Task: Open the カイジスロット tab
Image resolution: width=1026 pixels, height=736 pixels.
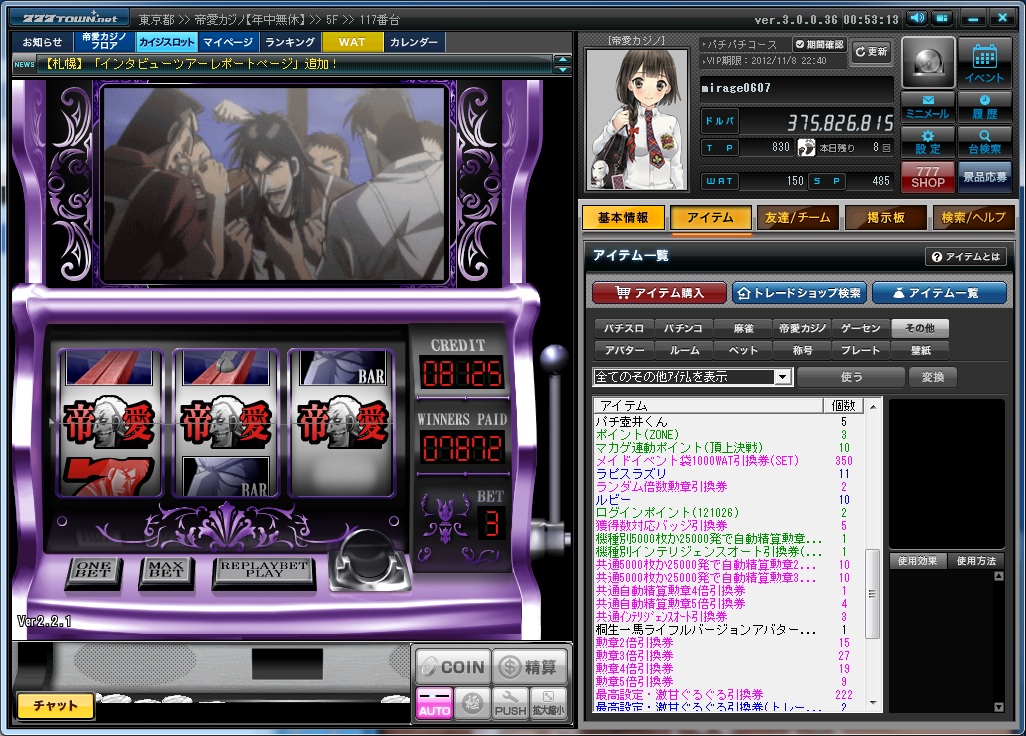Action: click(x=167, y=42)
